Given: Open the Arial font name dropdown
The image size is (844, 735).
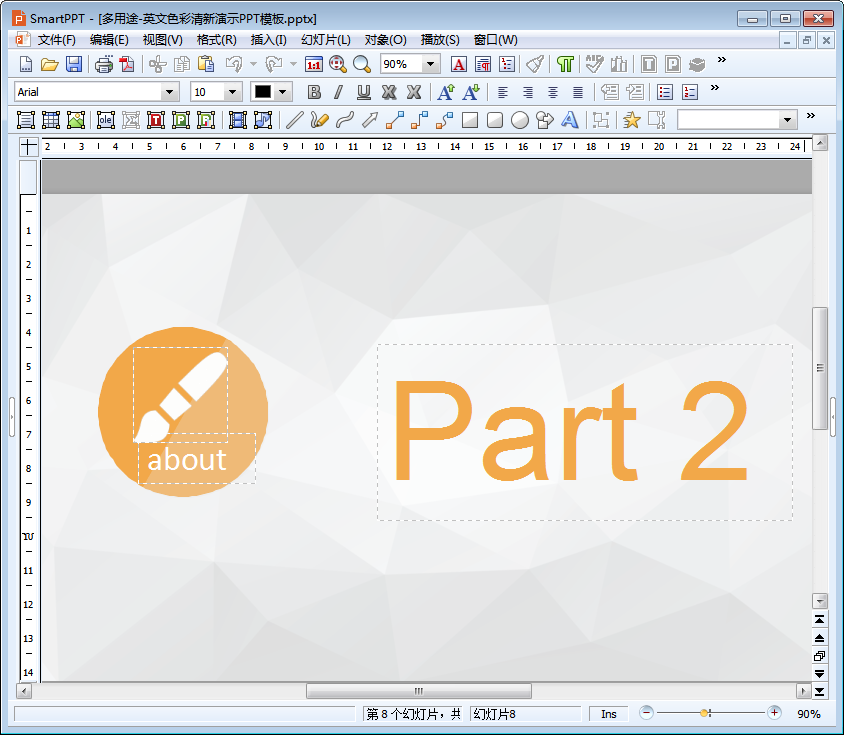Looking at the screenshot, I should [170, 92].
